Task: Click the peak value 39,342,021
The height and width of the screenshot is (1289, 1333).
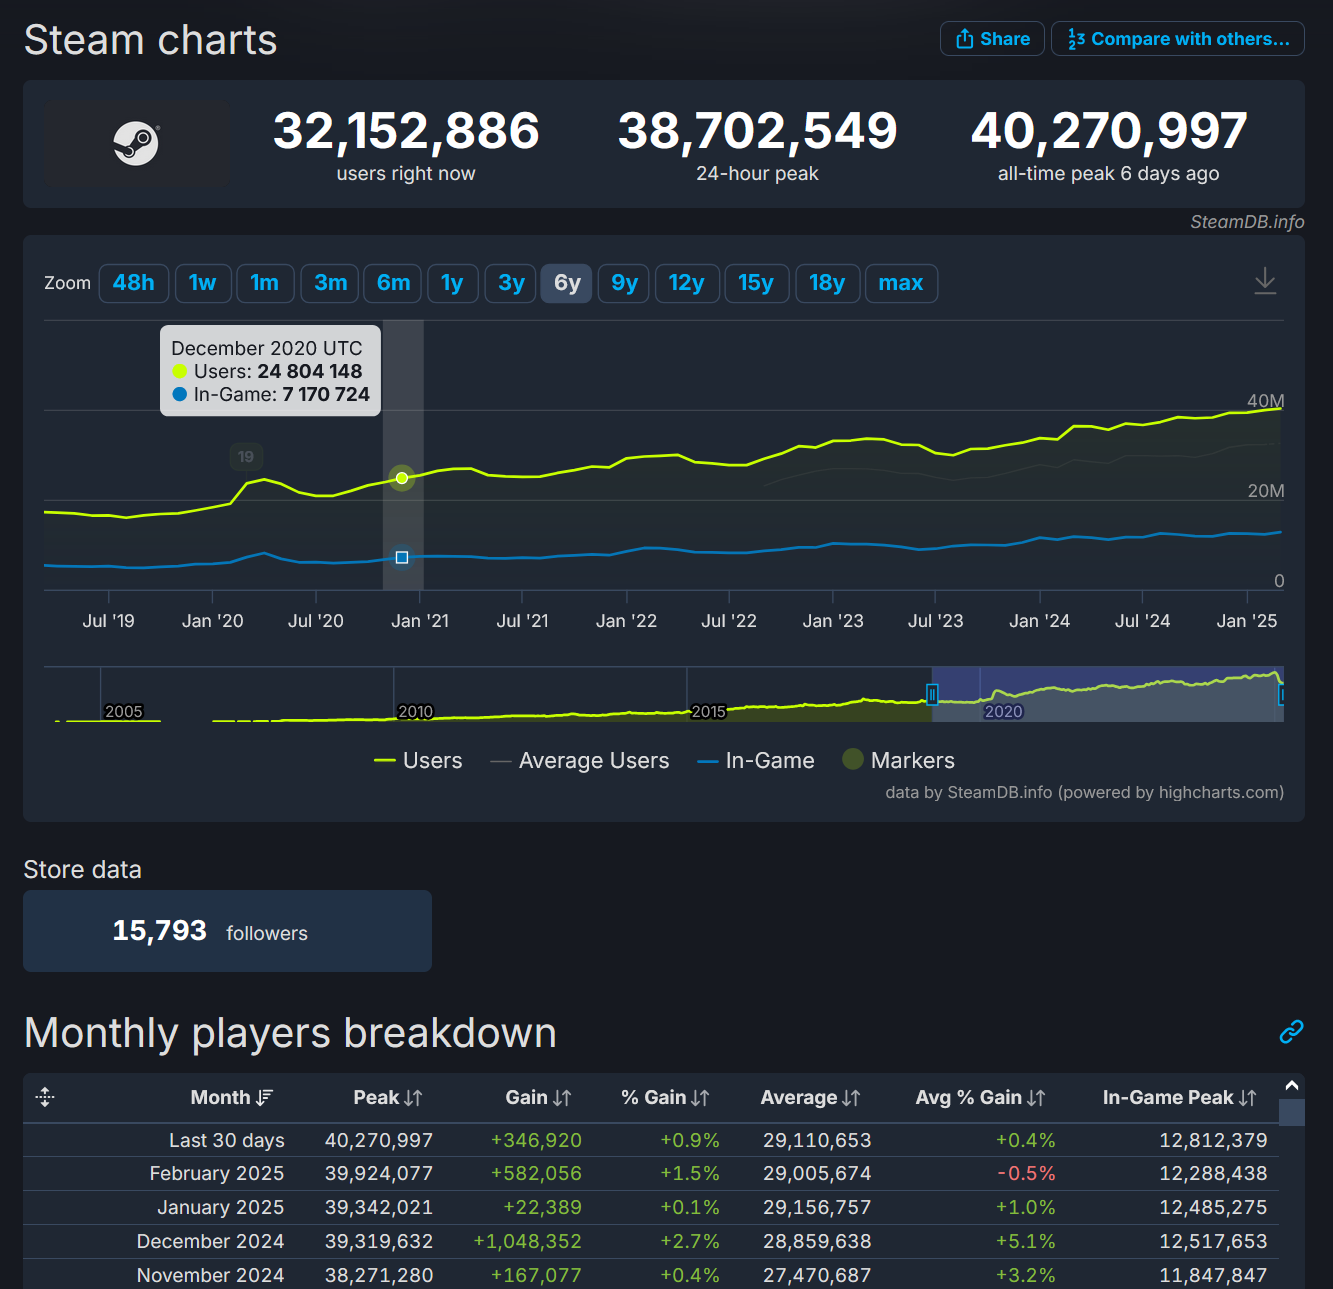Action: click(x=379, y=1207)
